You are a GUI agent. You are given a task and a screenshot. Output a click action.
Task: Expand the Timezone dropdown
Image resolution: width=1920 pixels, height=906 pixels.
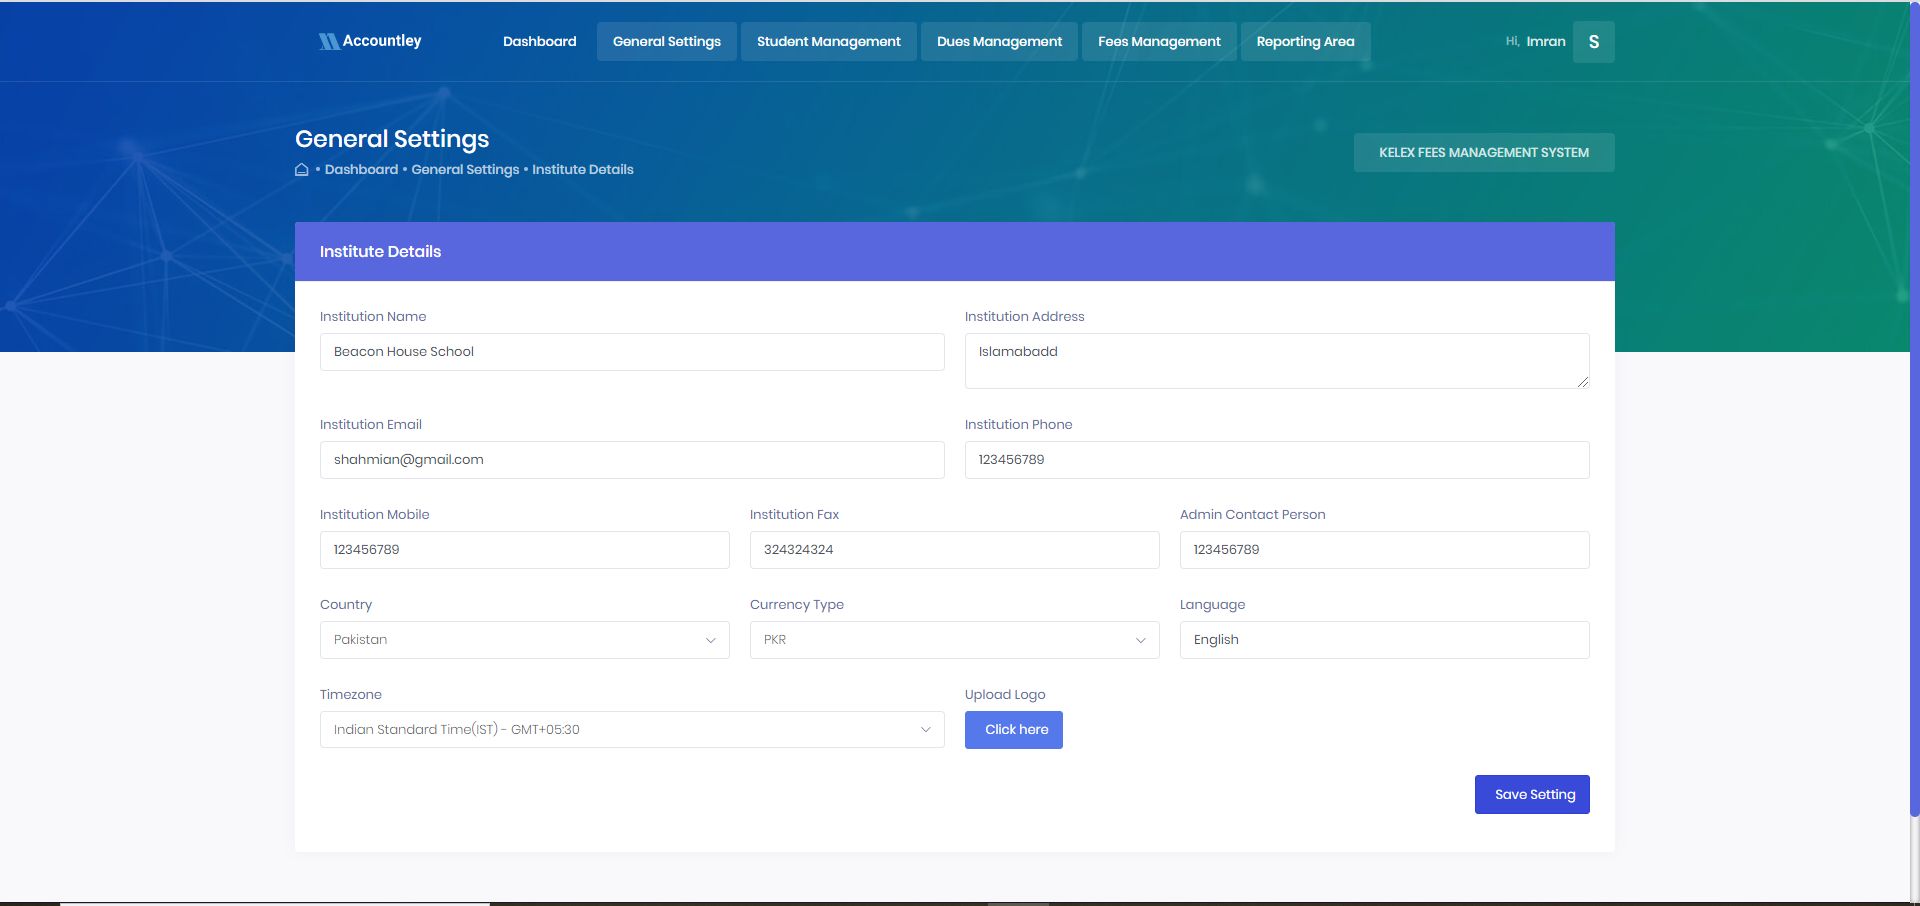(x=631, y=730)
